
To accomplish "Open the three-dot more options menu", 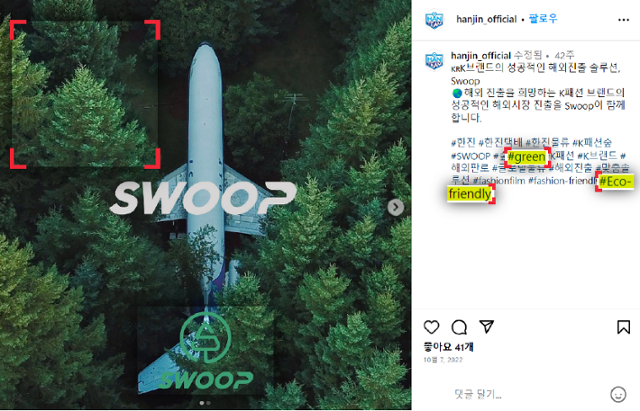I will (x=623, y=20).
